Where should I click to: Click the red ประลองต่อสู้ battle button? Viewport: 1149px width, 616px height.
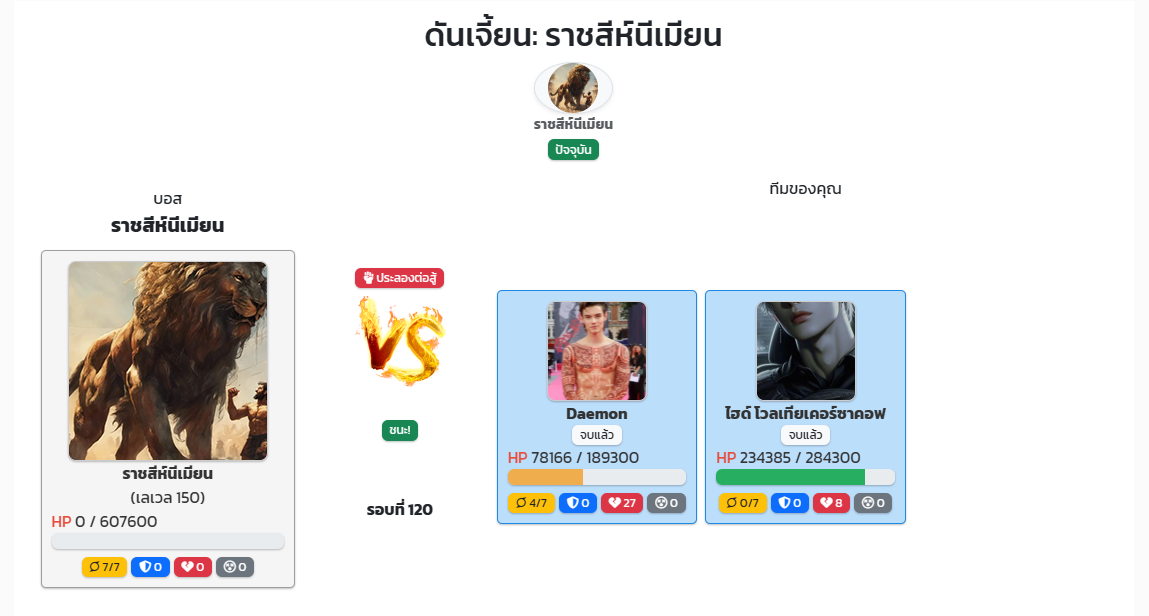click(x=399, y=278)
